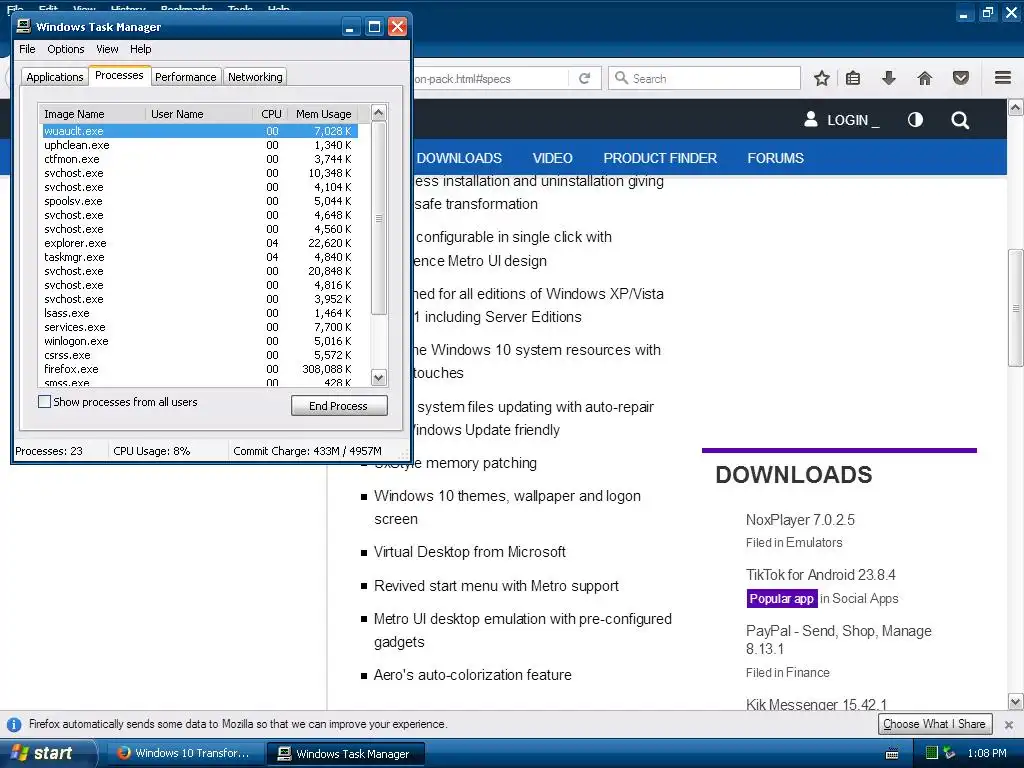Select the Processes tab
The width and height of the screenshot is (1024, 768).
119,75
